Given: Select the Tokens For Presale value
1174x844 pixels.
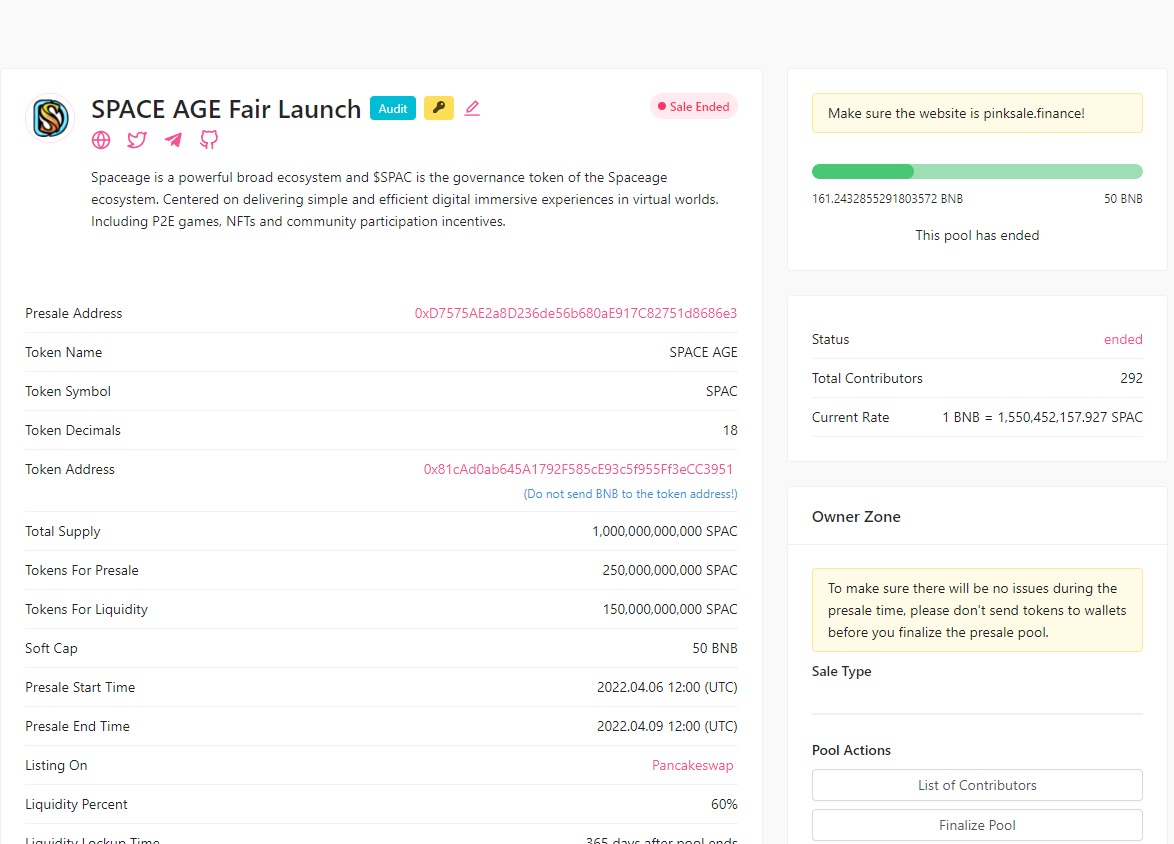Looking at the screenshot, I should pyautogui.click(x=670, y=570).
